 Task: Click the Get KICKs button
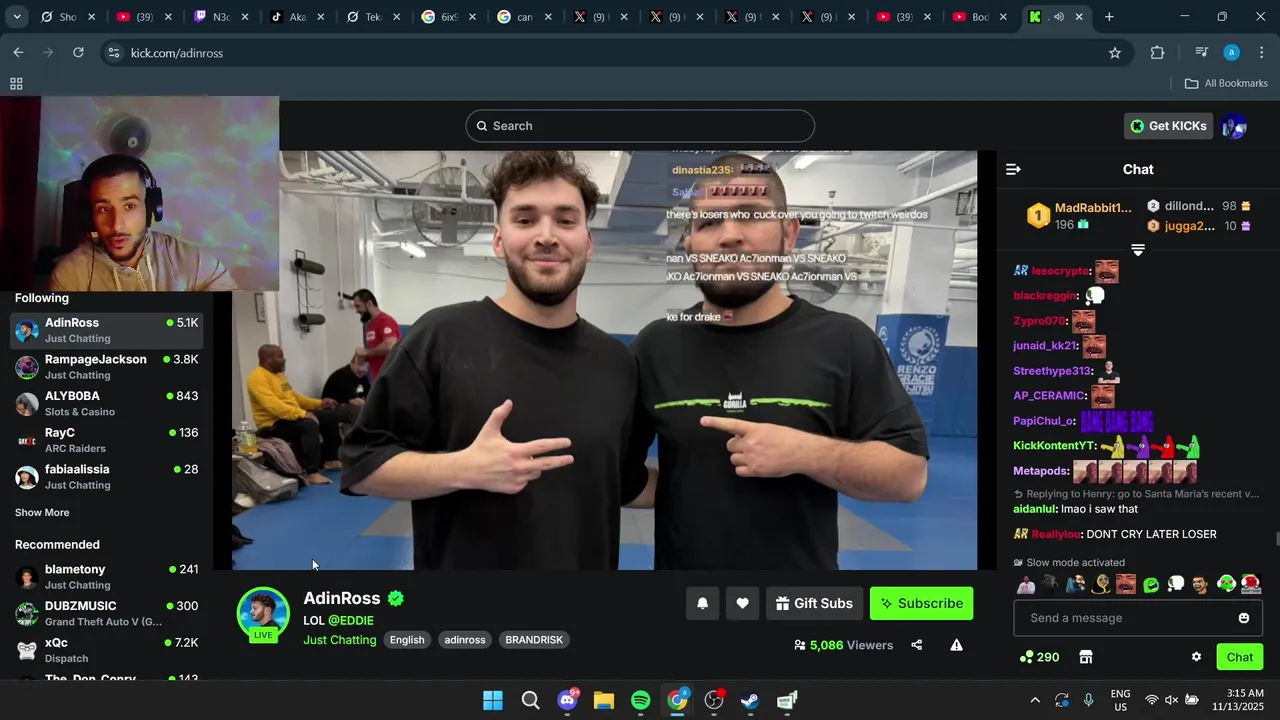(1168, 126)
